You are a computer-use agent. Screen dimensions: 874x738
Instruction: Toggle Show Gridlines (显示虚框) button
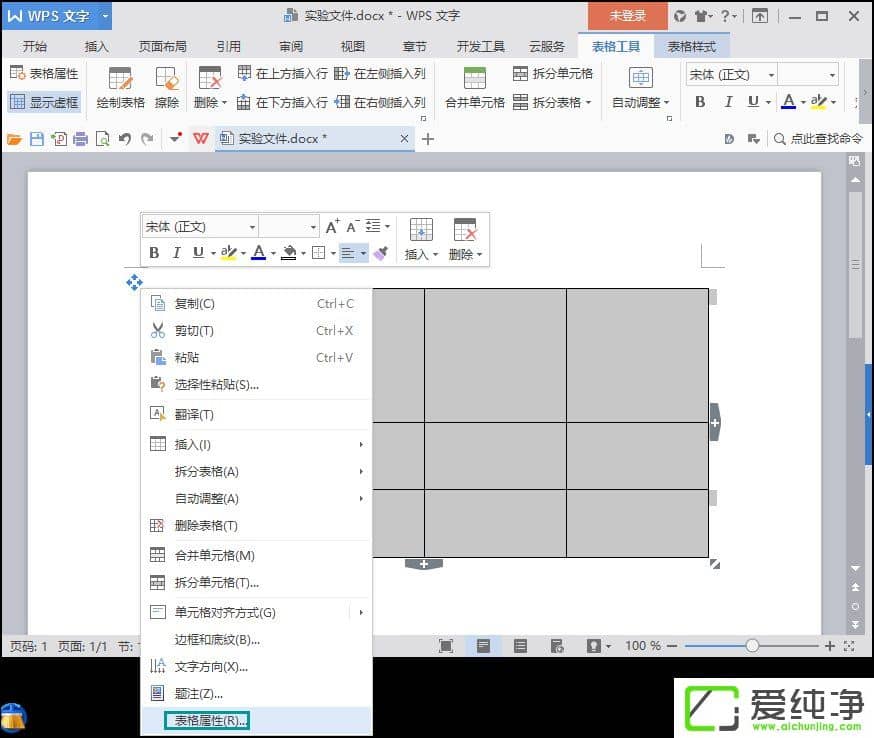(44, 101)
